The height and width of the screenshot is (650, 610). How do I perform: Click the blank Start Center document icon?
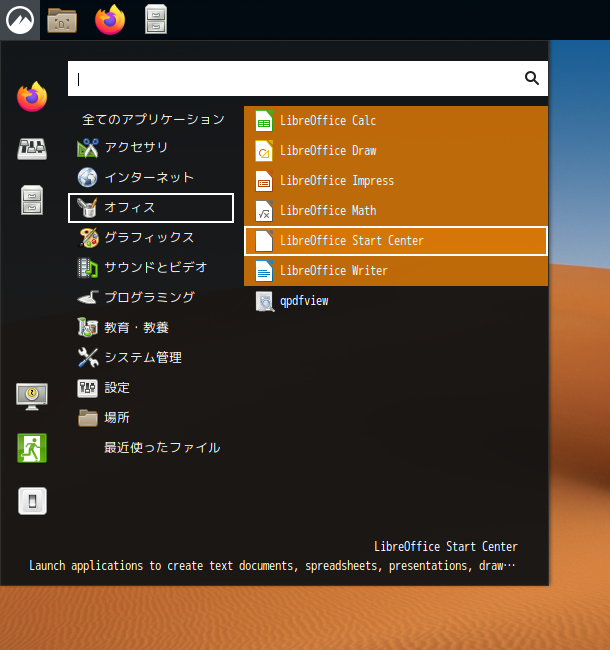coord(264,241)
